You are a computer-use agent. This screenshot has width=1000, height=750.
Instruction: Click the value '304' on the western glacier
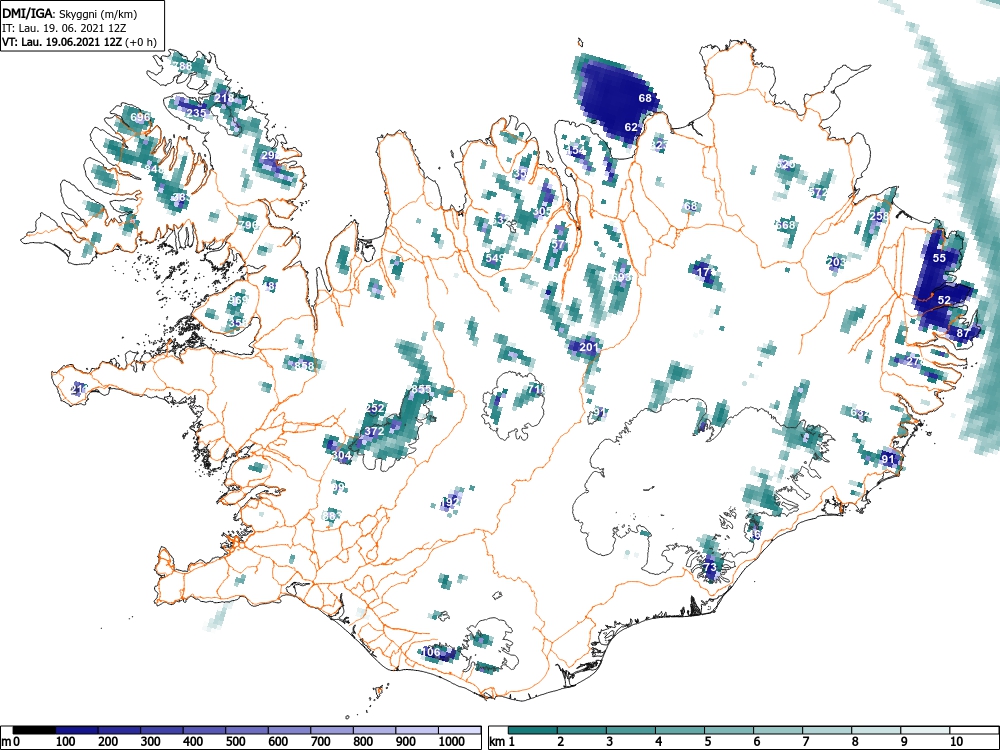click(342, 455)
